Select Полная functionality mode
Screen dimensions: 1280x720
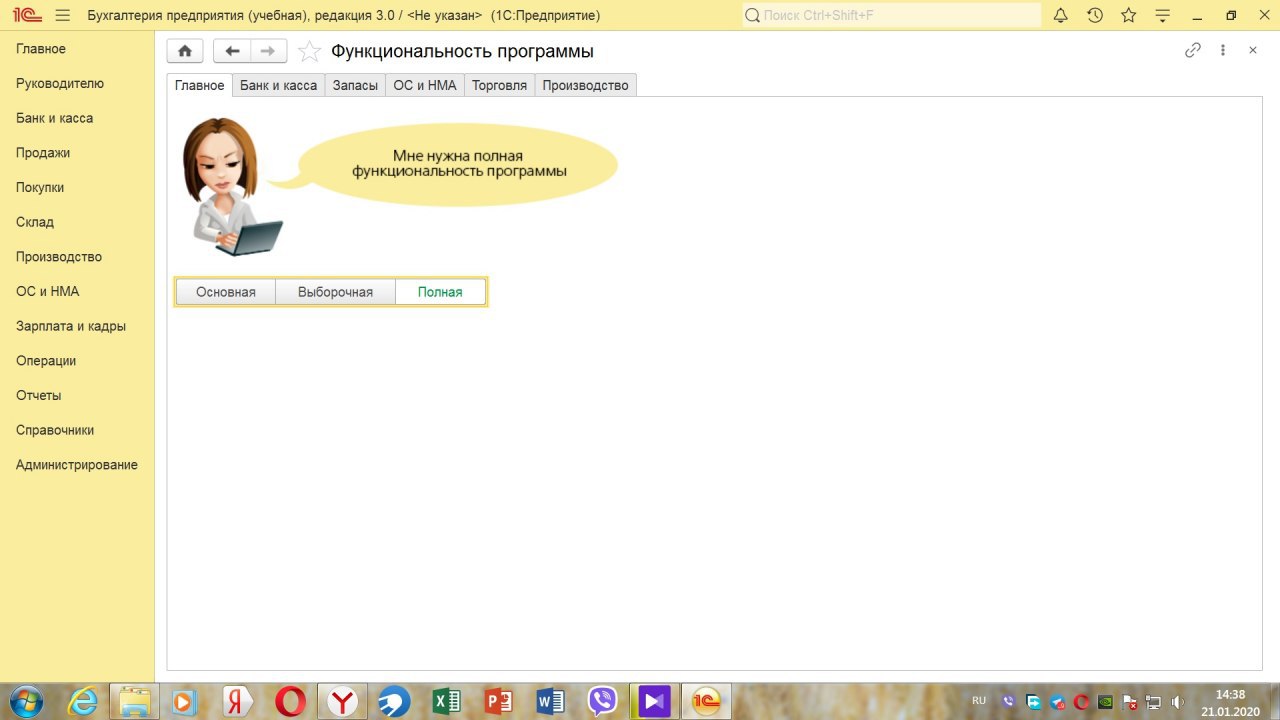tap(440, 292)
